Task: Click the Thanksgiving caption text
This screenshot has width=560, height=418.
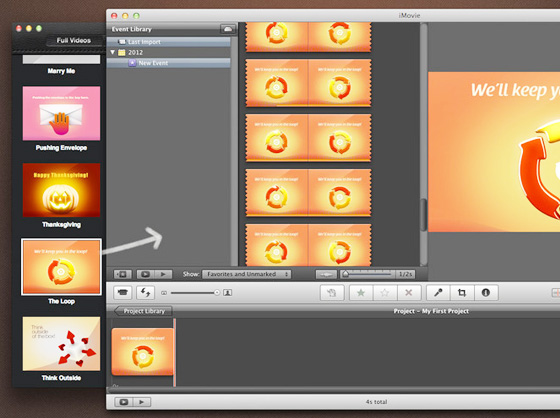Action: click(61, 224)
